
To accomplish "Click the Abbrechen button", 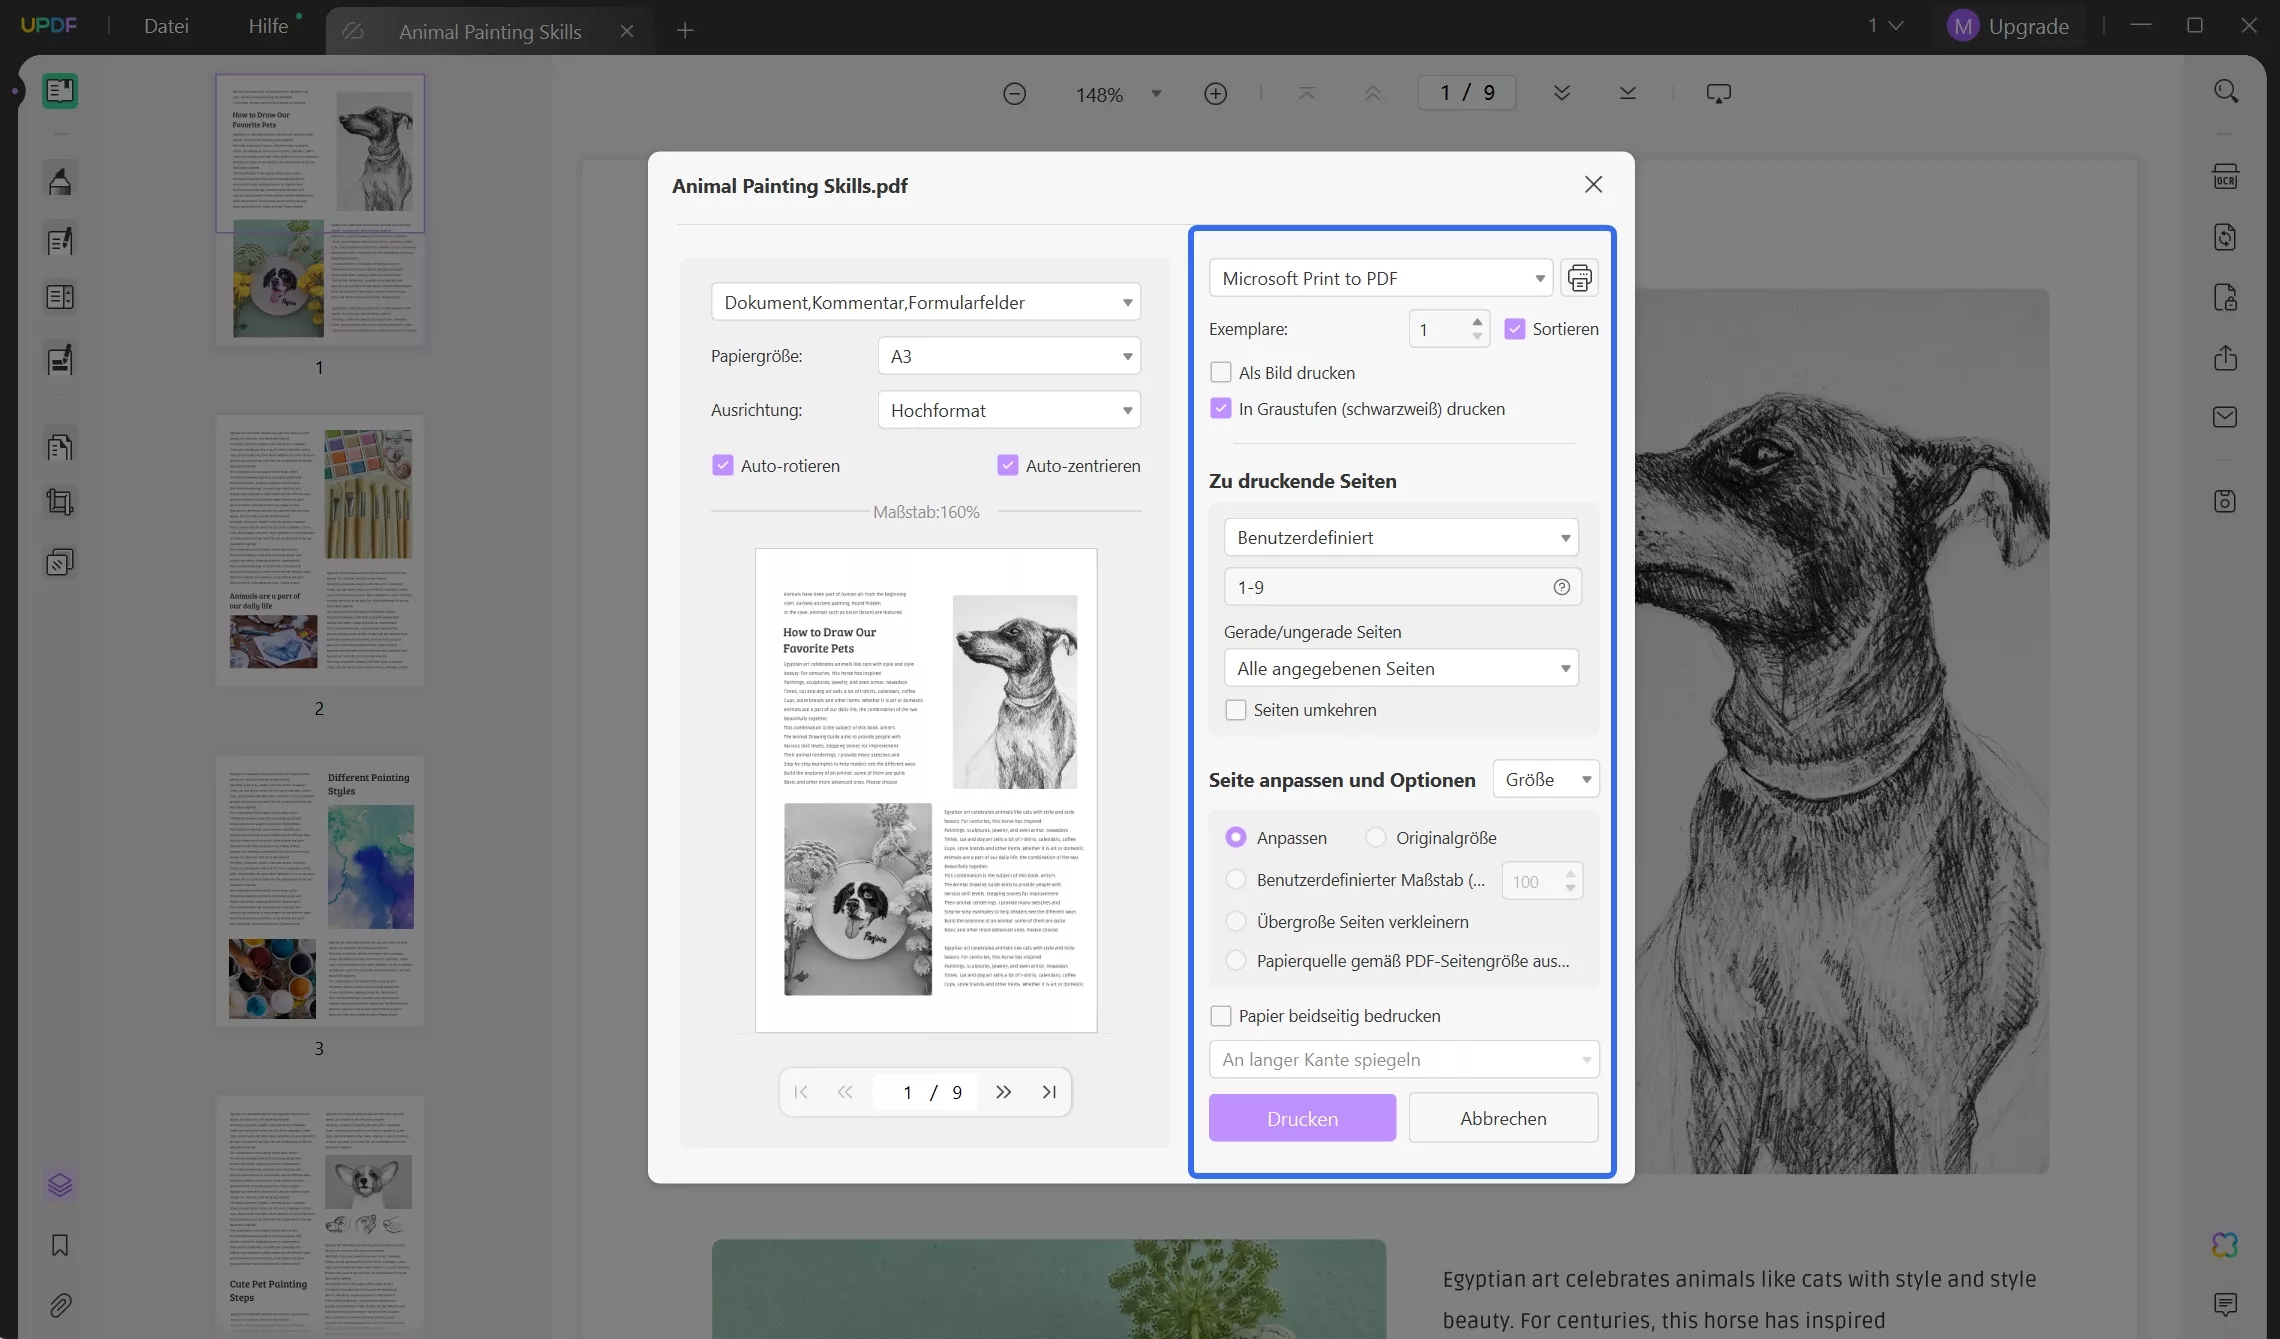I will coord(1503,1118).
